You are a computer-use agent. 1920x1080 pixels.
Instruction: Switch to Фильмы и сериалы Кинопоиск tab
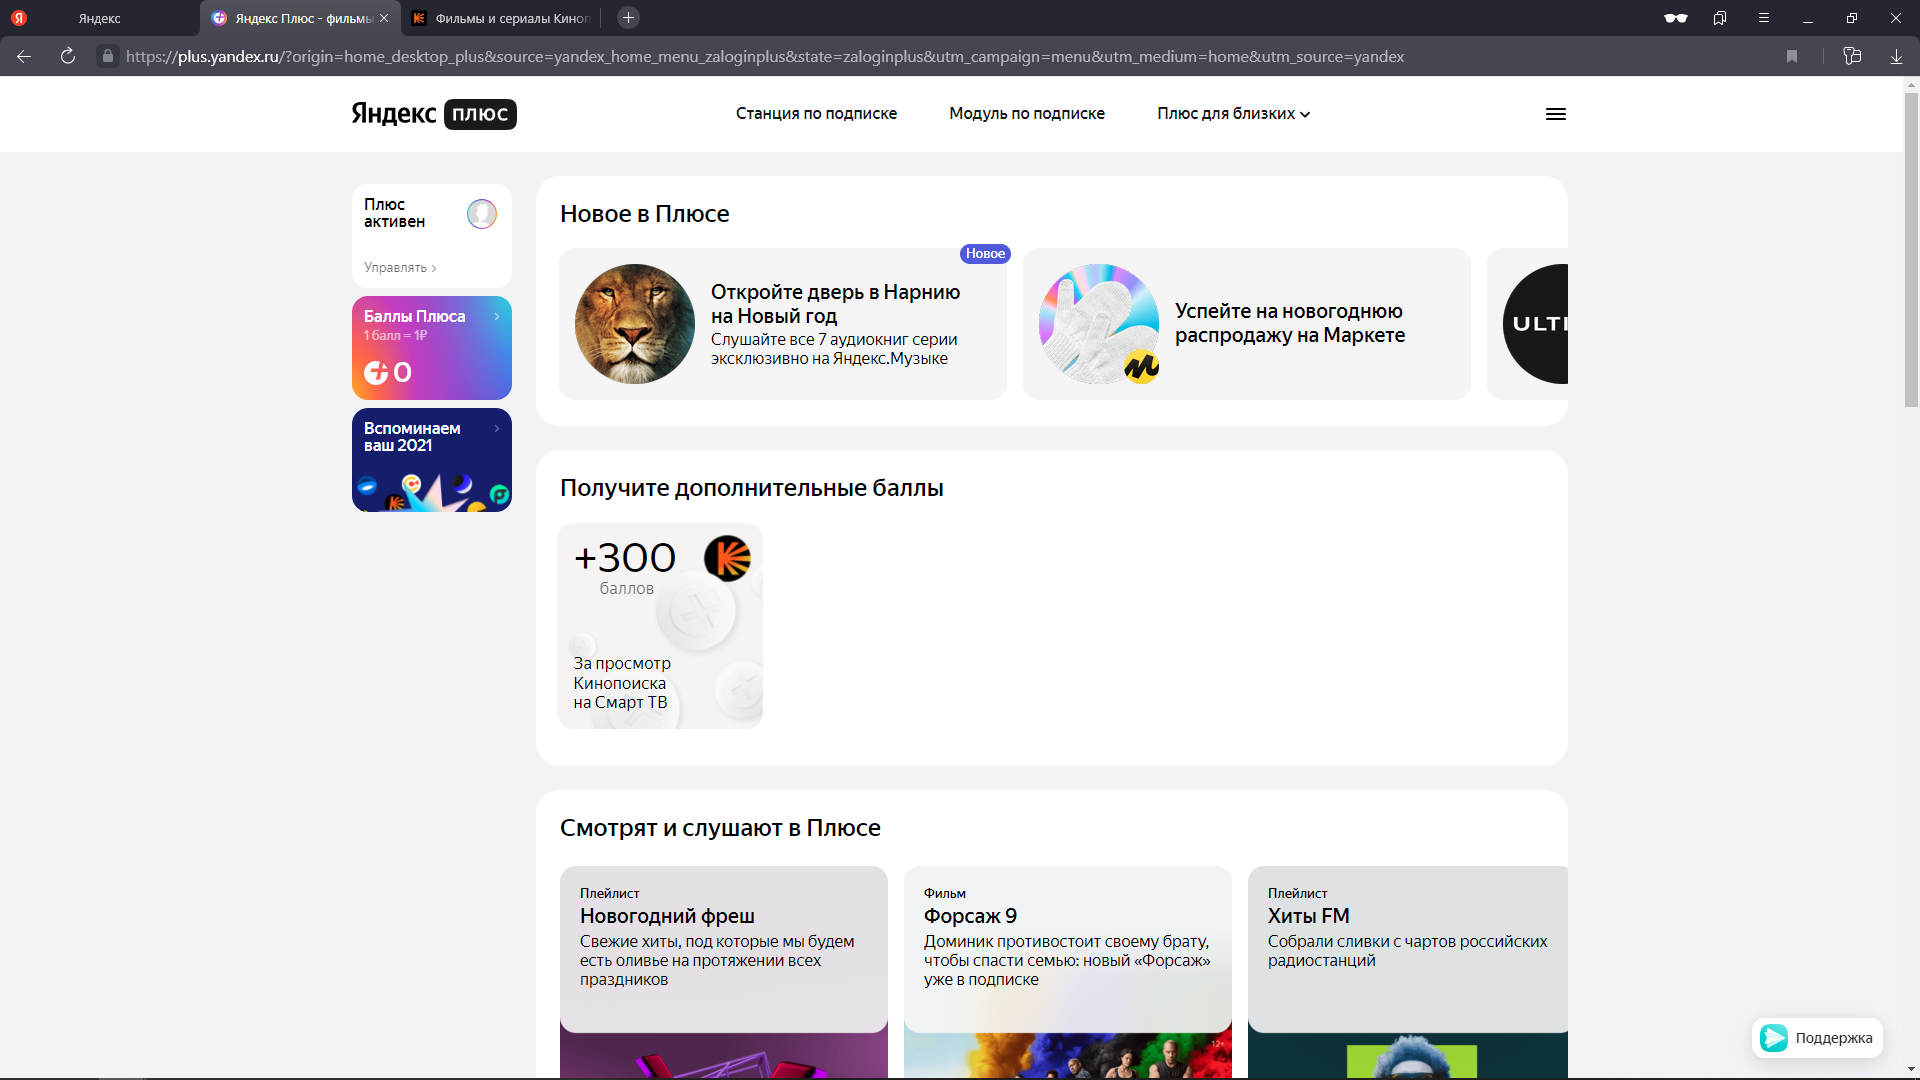click(501, 18)
